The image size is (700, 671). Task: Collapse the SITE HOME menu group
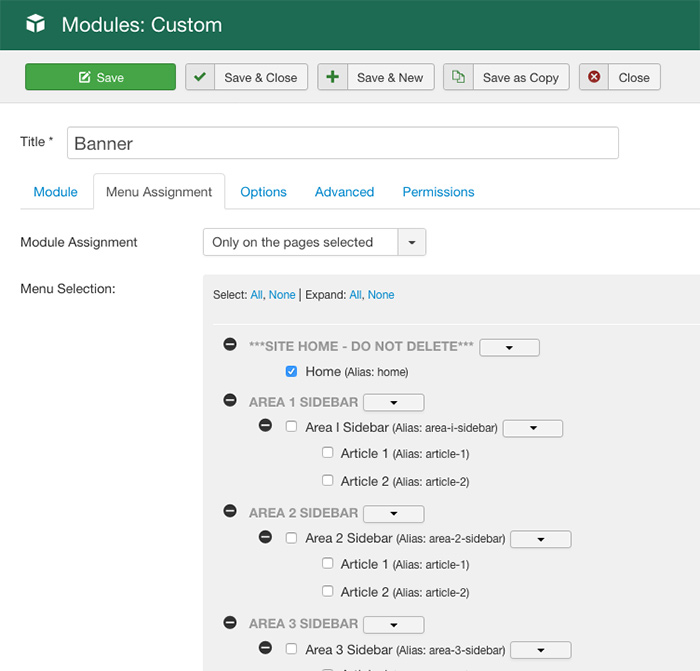click(x=230, y=344)
